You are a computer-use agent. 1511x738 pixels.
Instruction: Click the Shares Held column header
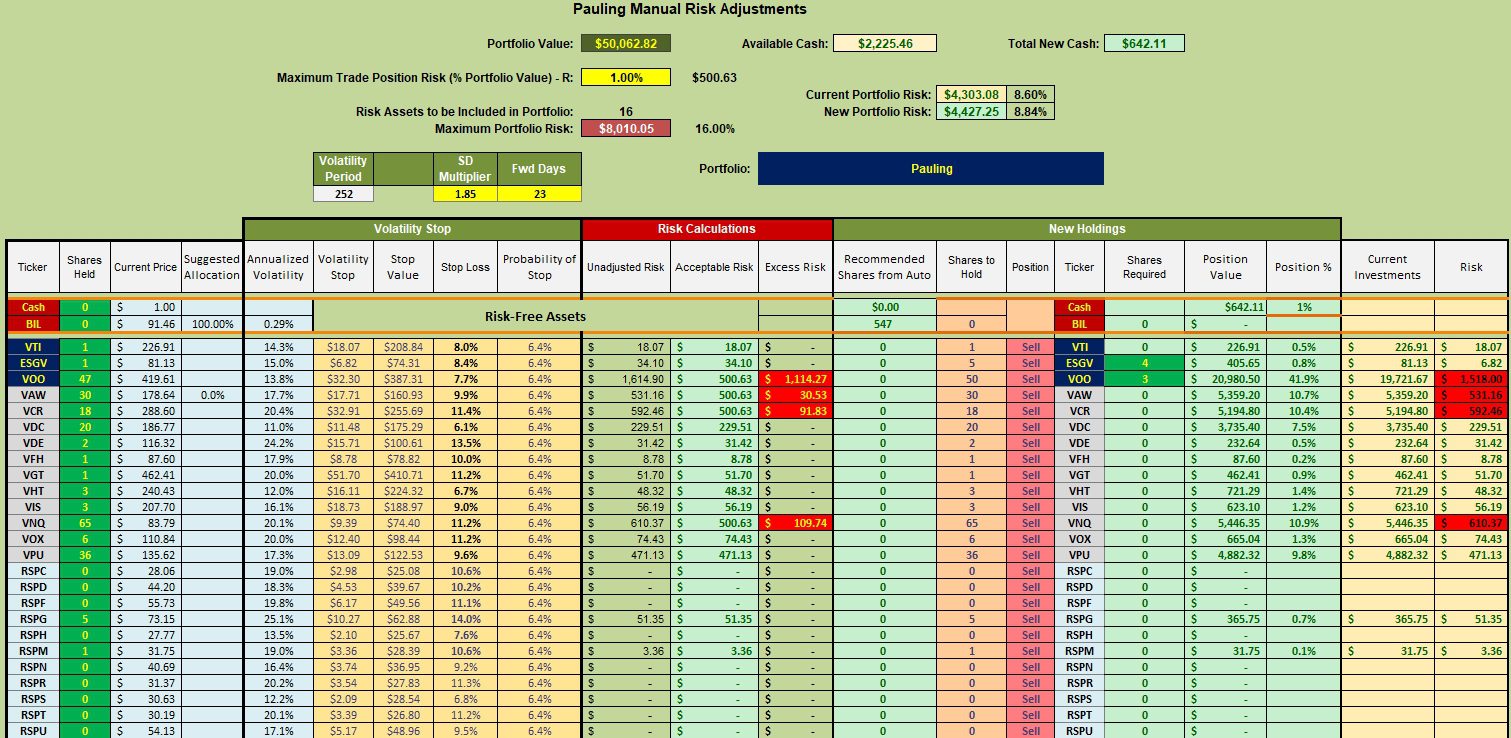(85, 267)
